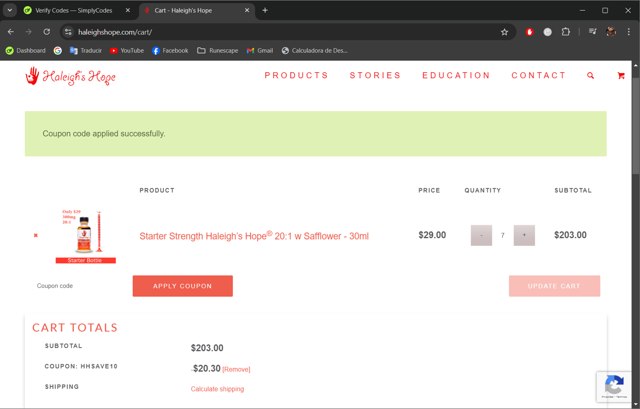Viewport: 640px width, 409px height.
Task: Open site search magnifier icon
Action: [590, 76]
